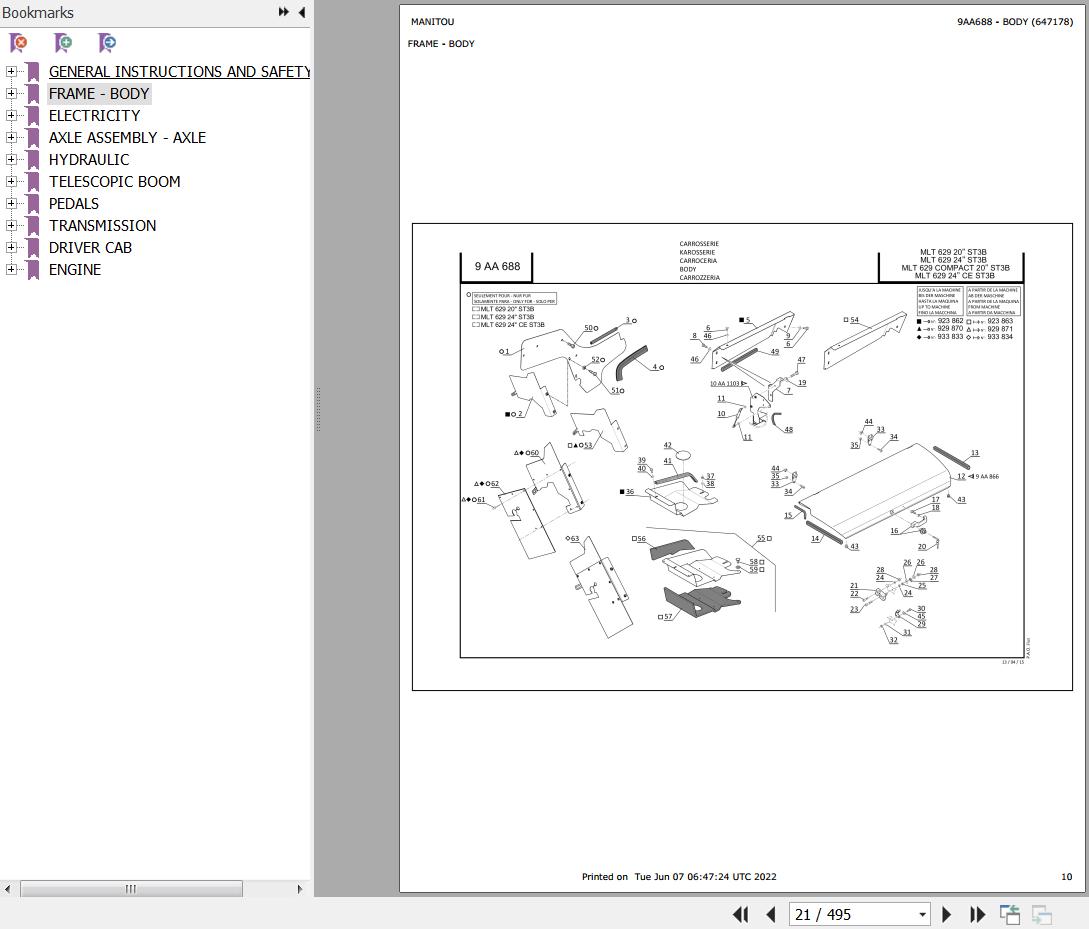Click bookmarks scrollbar left arrow
Image resolution: width=1089 pixels, height=929 pixels.
(x=8, y=889)
